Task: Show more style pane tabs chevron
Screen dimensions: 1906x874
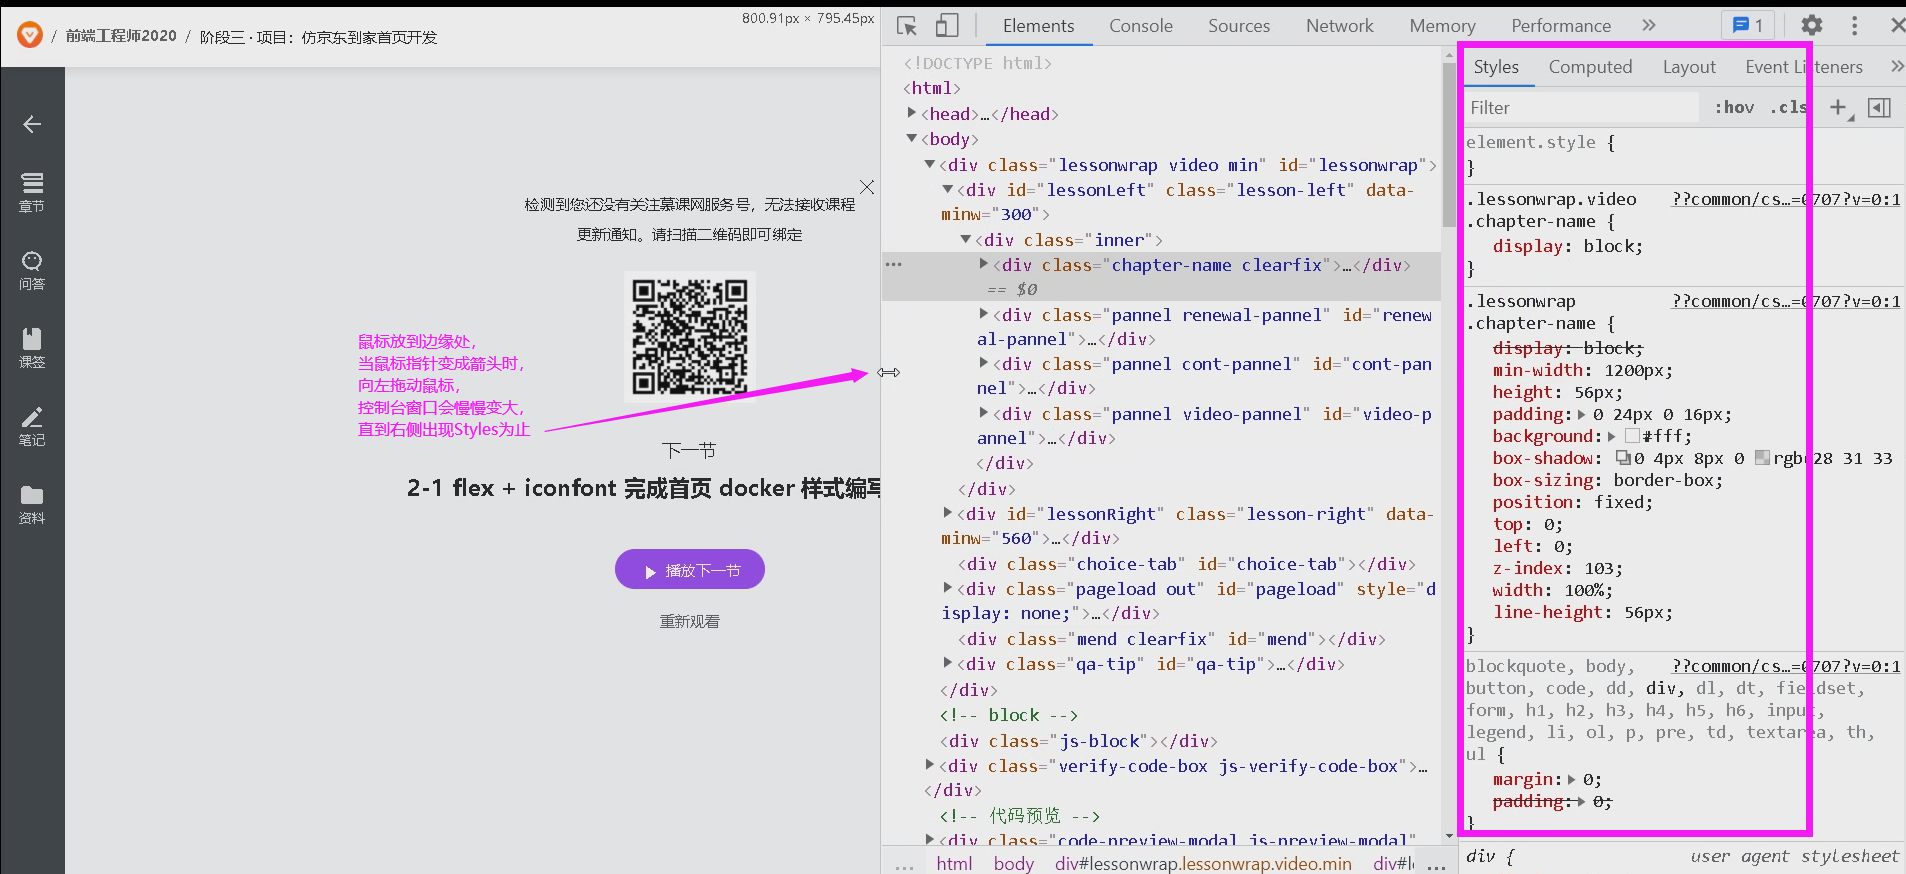Action: click(x=1897, y=67)
